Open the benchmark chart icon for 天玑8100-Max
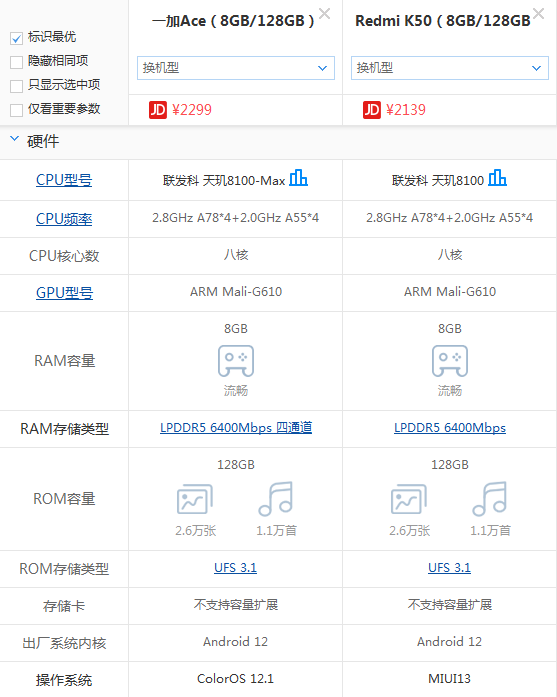Image resolution: width=557 pixels, height=697 pixels. point(298,178)
